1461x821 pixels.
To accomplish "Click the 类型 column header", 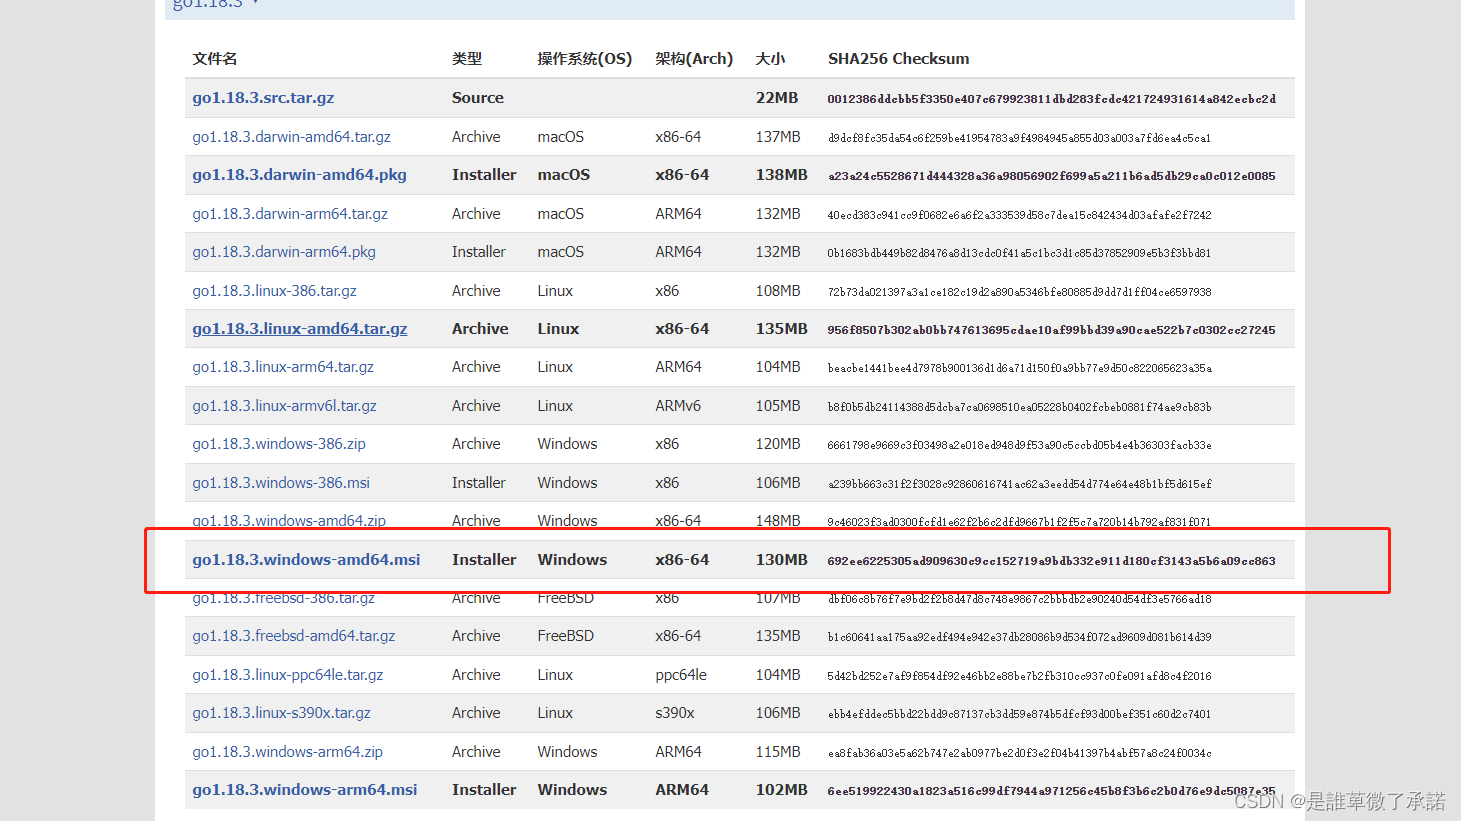I will [467, 59].
